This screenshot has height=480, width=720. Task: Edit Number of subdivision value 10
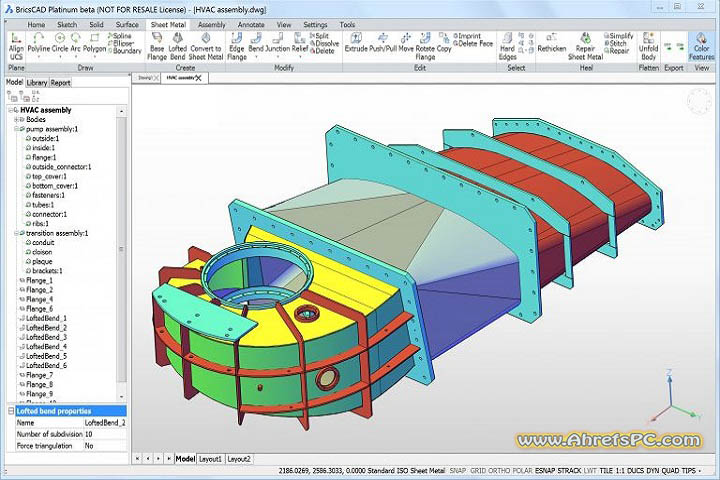click(105, 434)
